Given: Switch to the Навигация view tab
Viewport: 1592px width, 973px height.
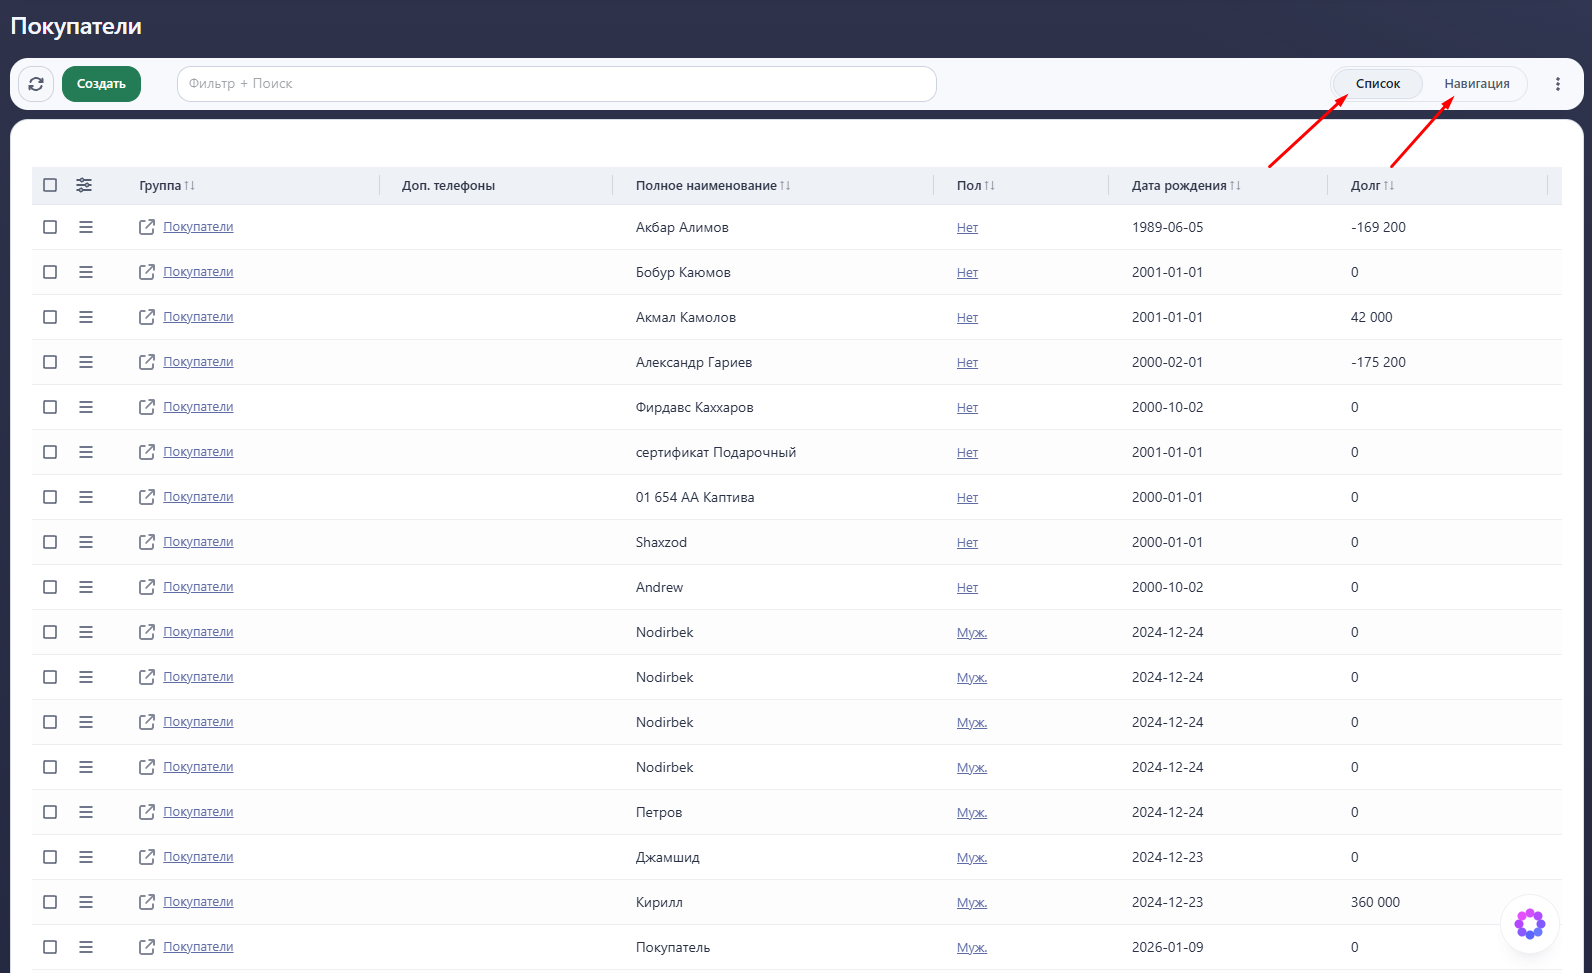Looking at the screenshot, I should point(1476,84).
